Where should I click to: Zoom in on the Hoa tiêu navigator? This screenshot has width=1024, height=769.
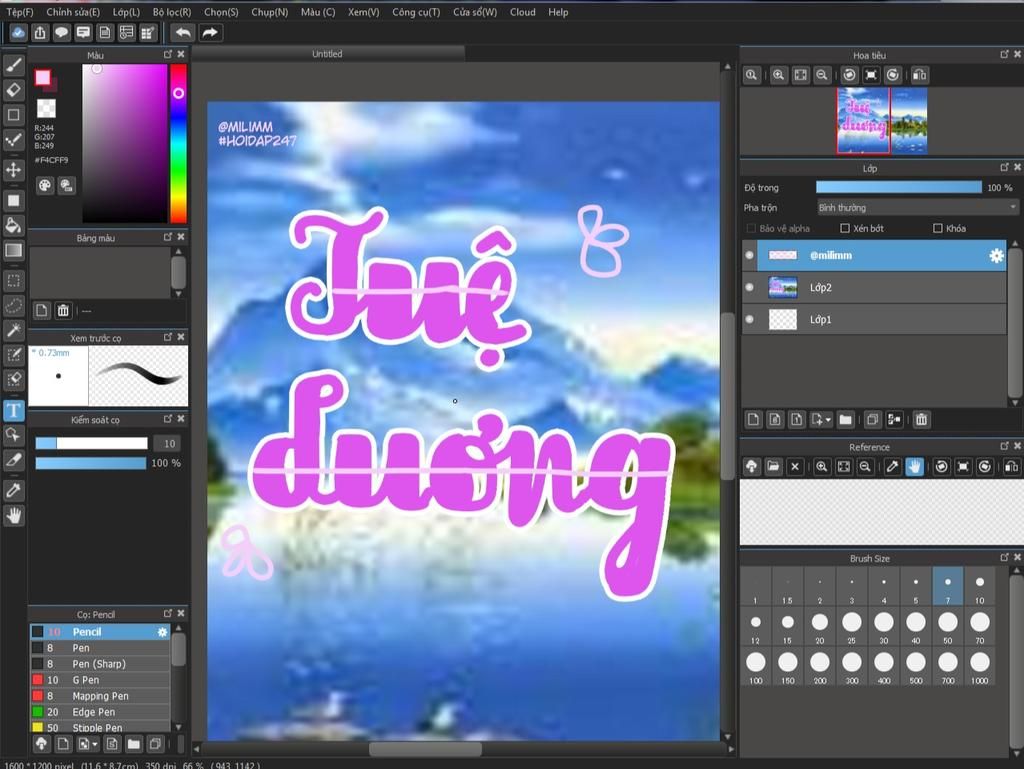coord(778,75)
